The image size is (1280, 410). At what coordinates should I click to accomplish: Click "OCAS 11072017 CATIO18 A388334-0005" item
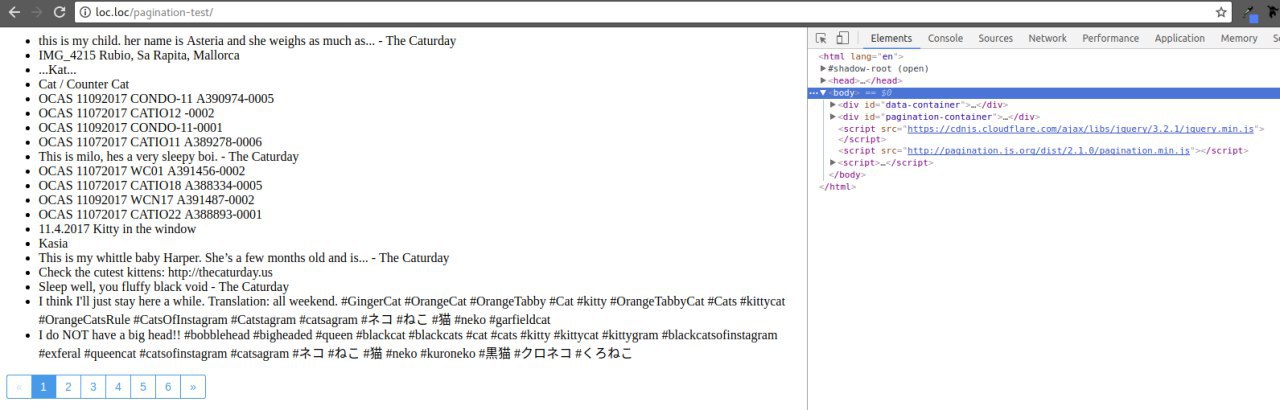click(151, 186)
